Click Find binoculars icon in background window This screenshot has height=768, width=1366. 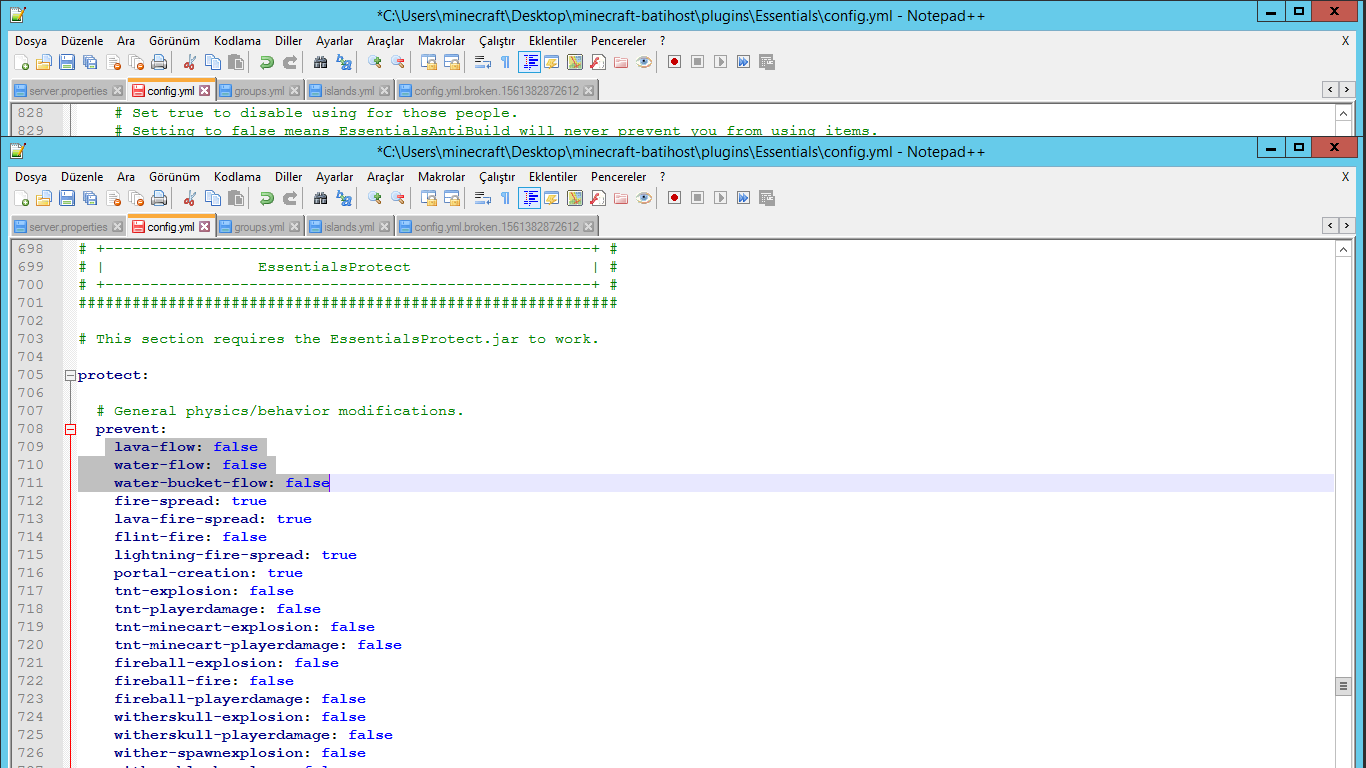click(320, 62)
